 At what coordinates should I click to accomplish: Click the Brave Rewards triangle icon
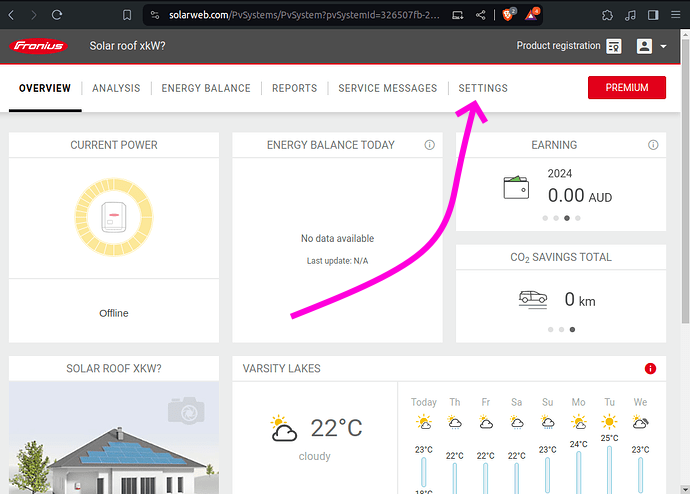coord(532,15)
